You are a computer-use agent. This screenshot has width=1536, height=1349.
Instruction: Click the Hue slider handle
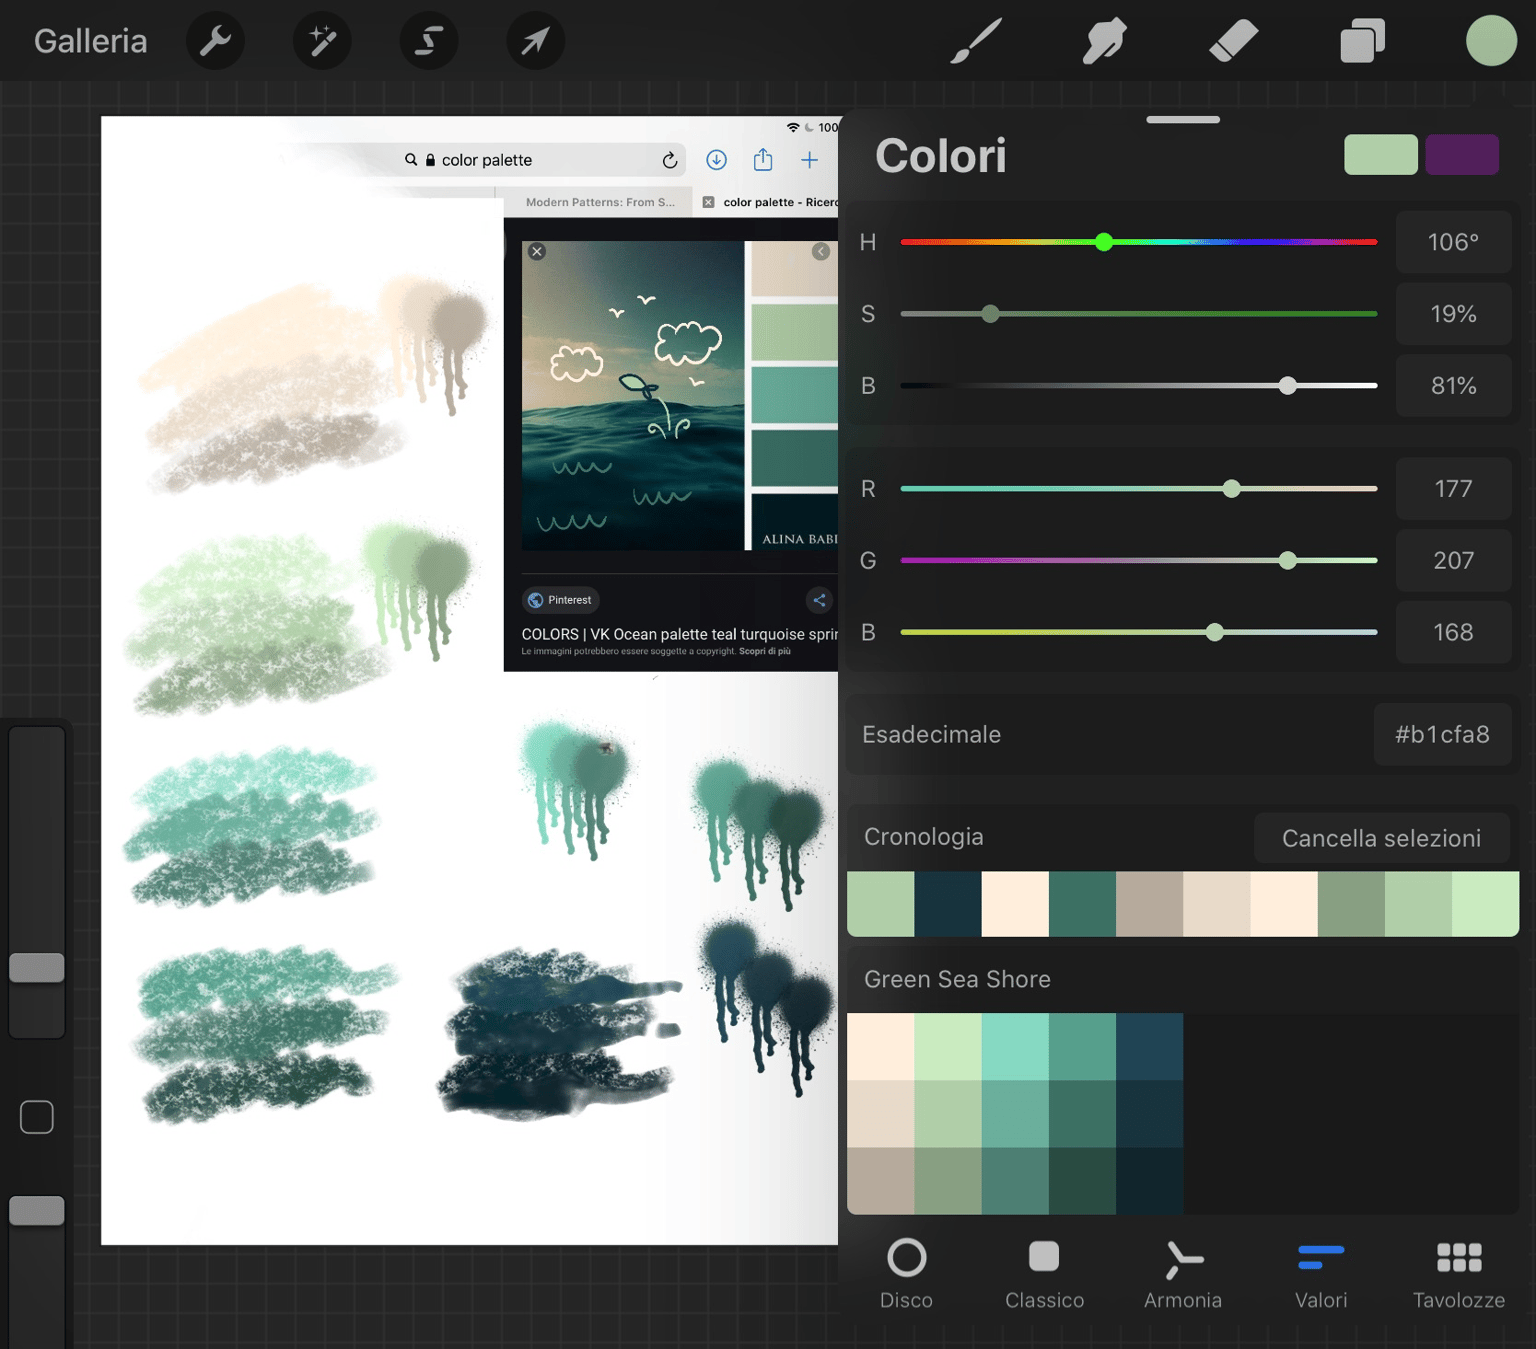coord(1104,242)
